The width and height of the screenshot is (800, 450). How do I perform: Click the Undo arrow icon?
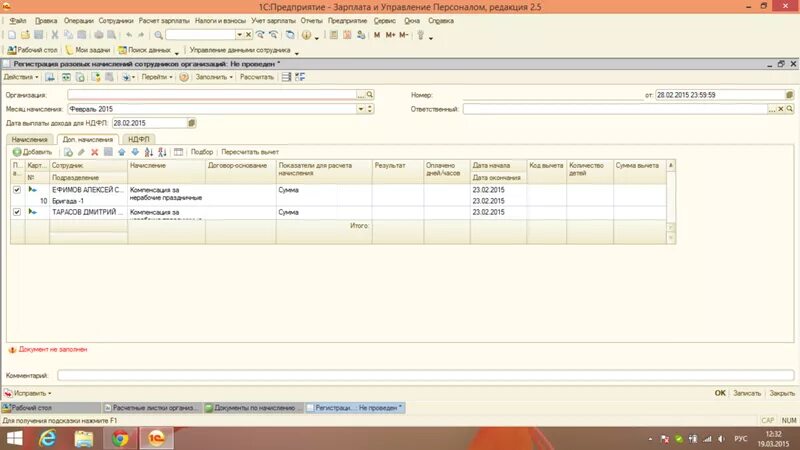[x=129, y=35]
